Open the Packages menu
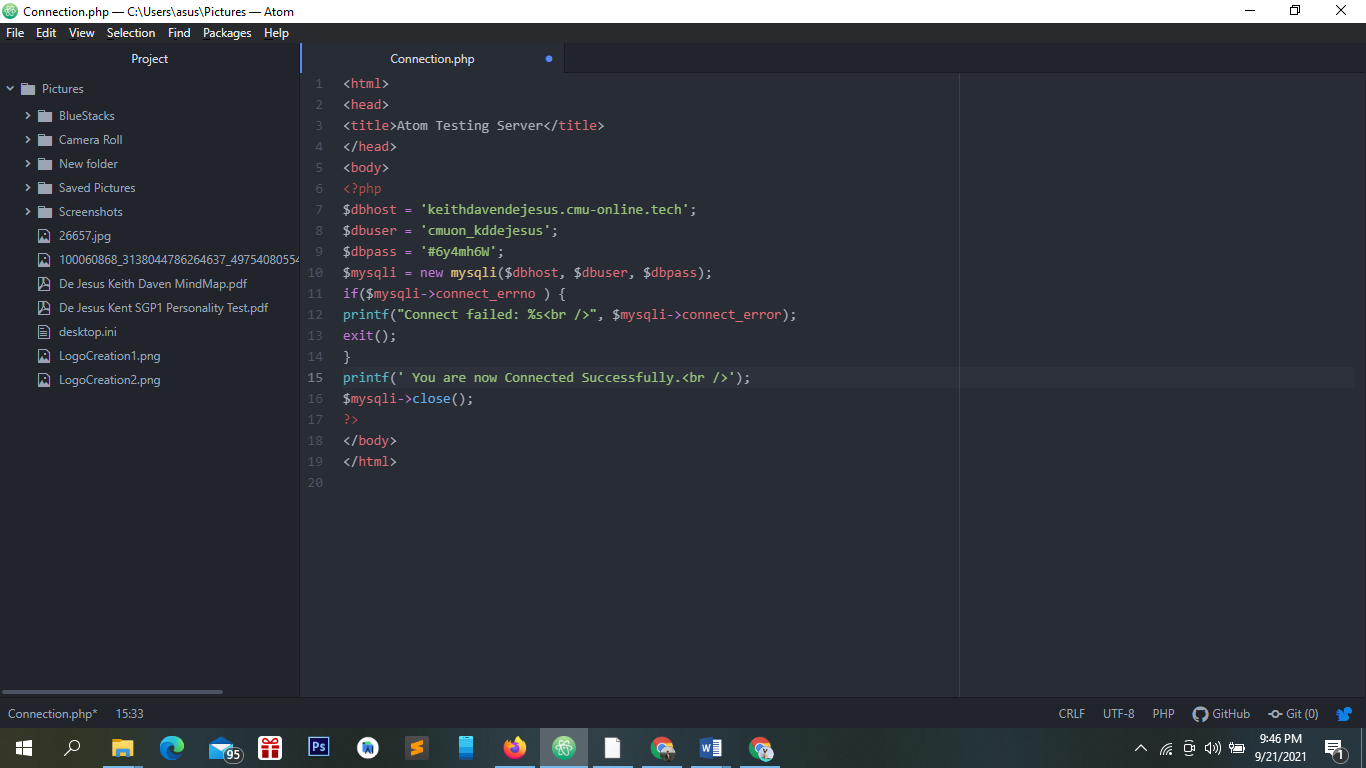Viewport: 1366px width, 768px height. [x=227, y=33]
